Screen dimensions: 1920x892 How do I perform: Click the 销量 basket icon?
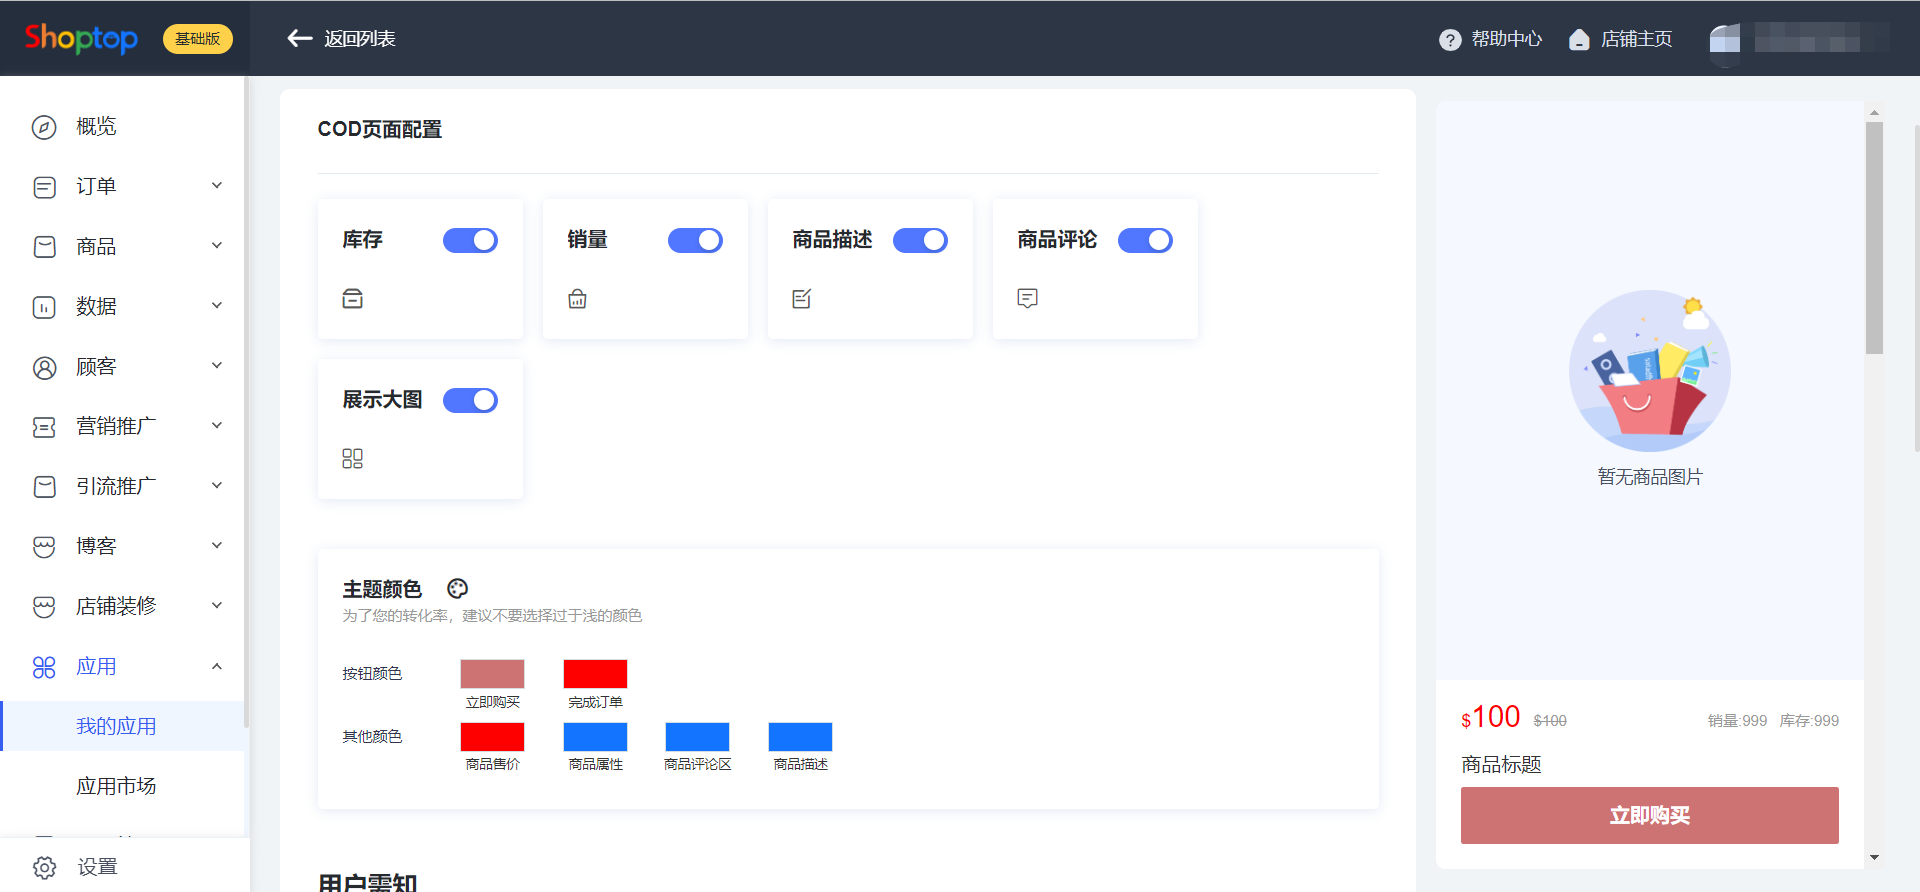click(x=577, y=298)
